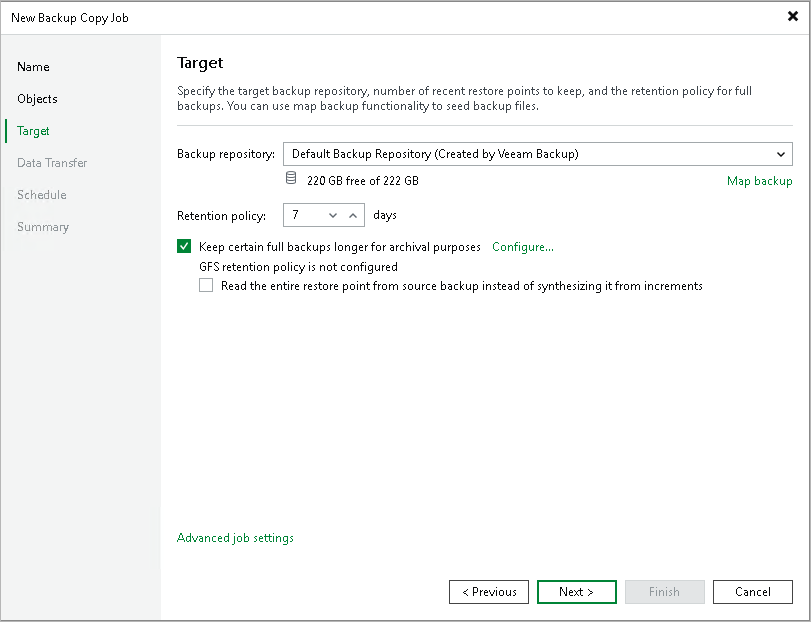Screen dimensions: 811x622
Task: Enable Read the entire restore point checkbox
Action: (x=206, y=285)
